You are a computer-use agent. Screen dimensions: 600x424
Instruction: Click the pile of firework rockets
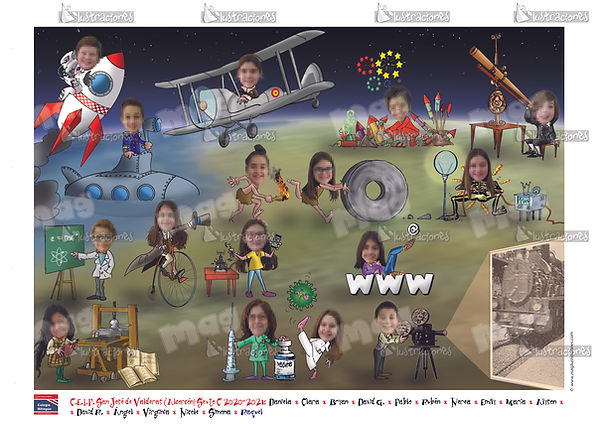tap(394, 128)
